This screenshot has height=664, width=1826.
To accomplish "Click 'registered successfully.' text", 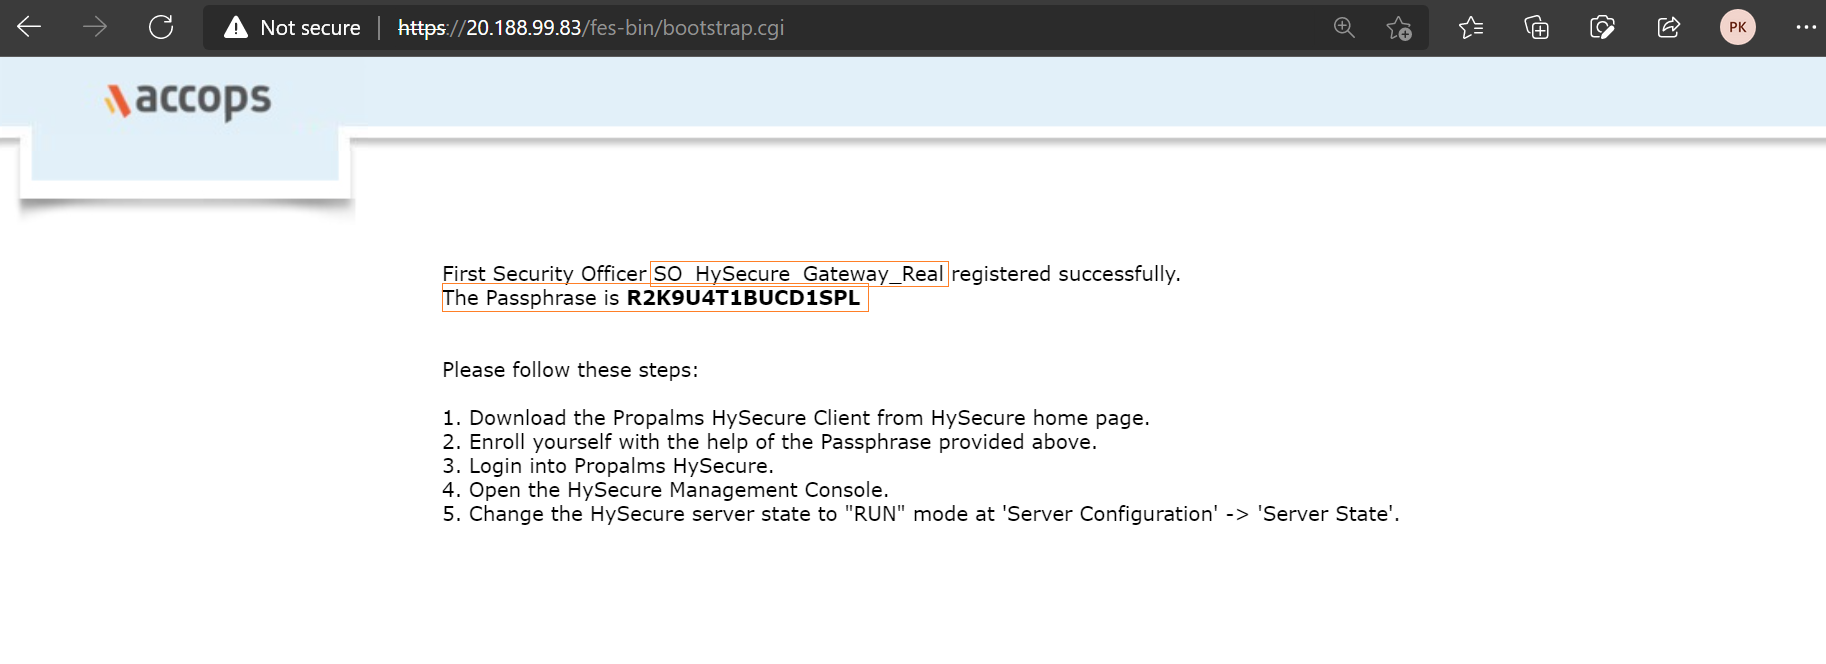I will tap(1066, 274).
